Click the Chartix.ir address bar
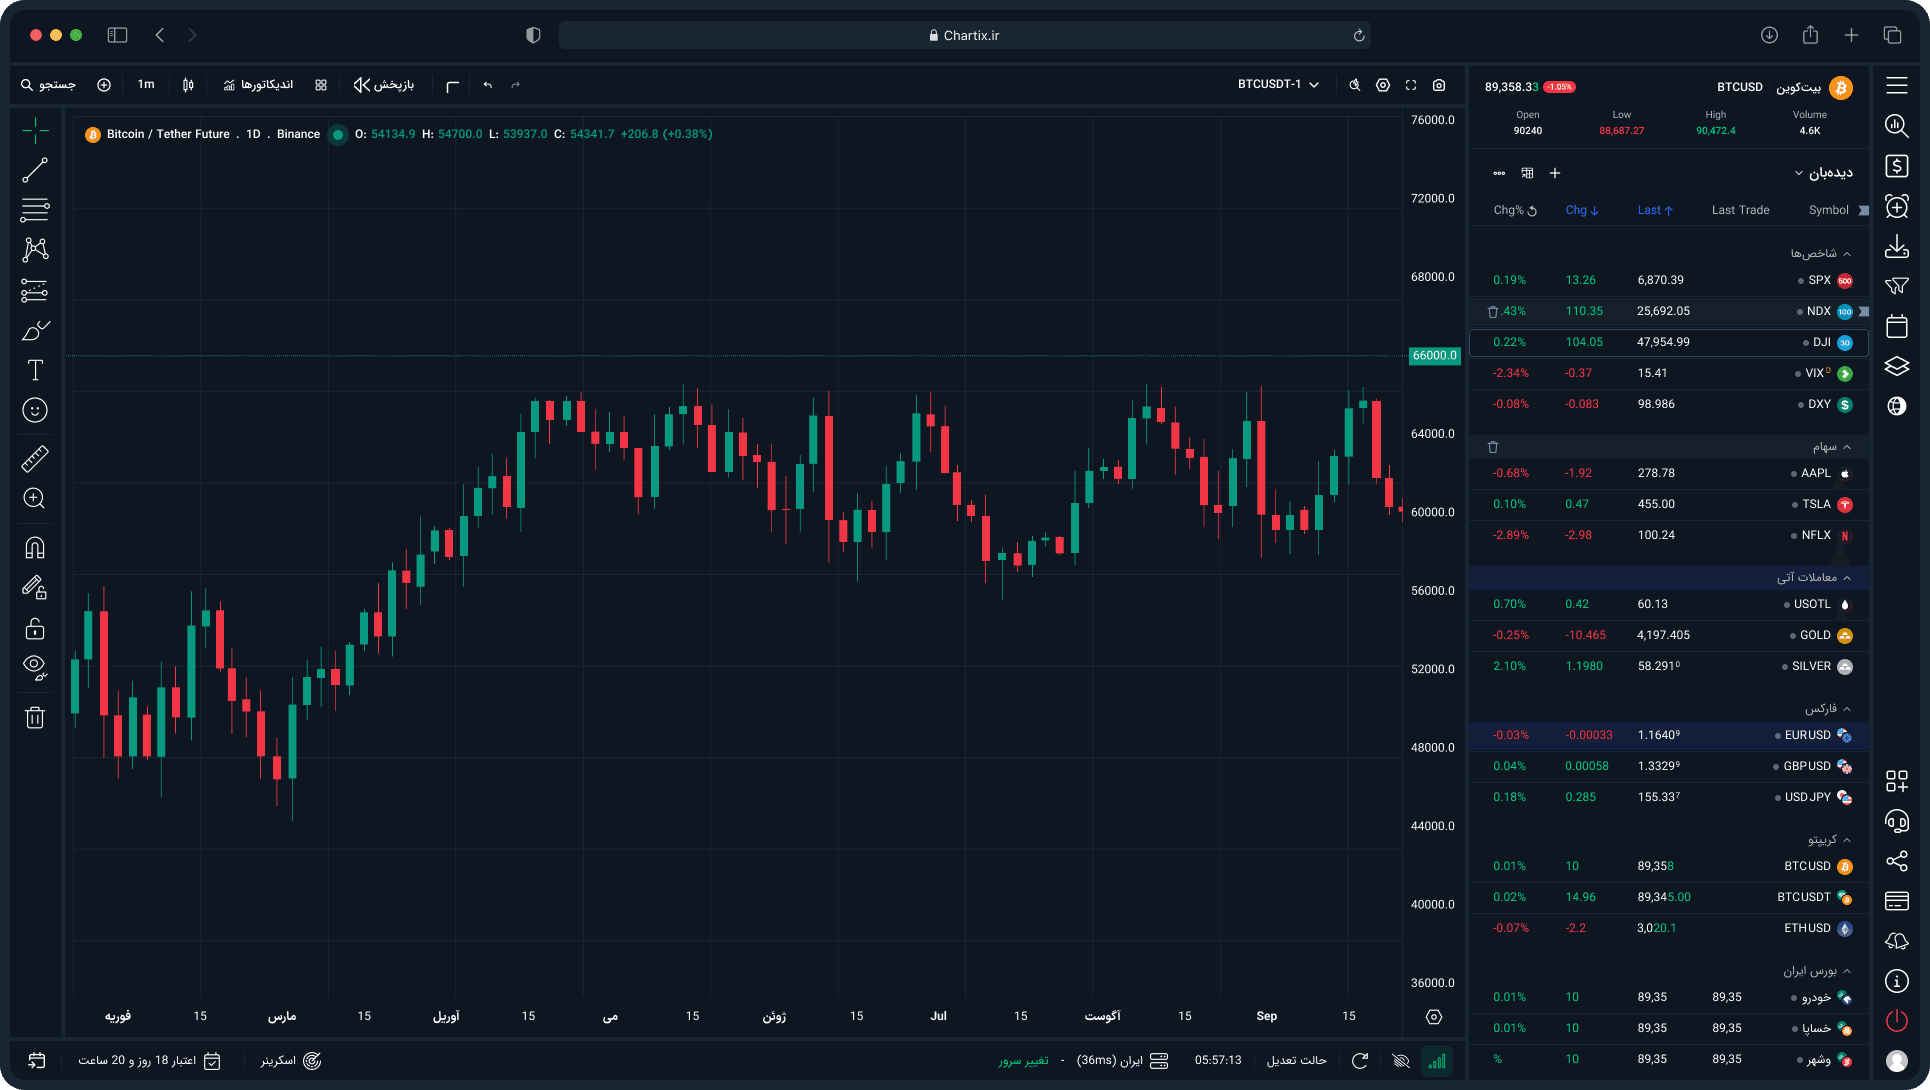Viewport: 1930px width, 1090px height. [x=964, y=35]
